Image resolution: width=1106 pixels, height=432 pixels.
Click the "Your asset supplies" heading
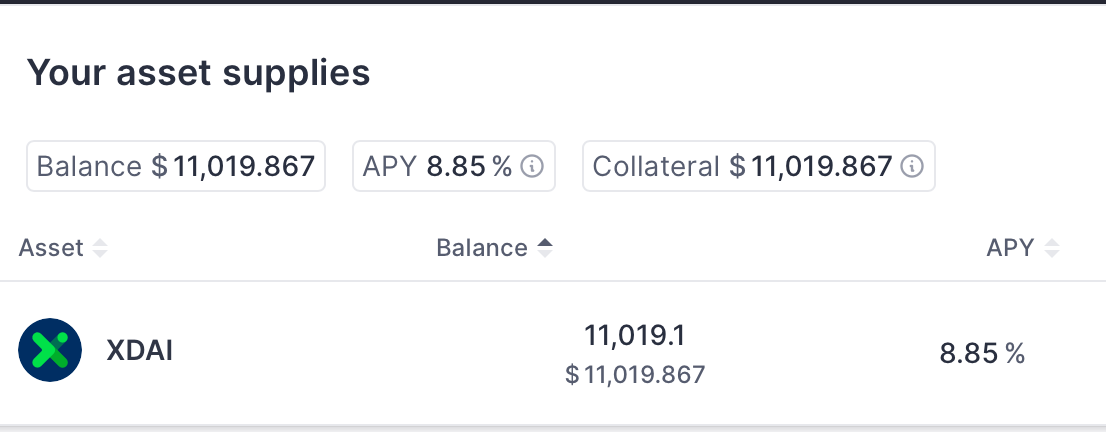click(198, 73)
